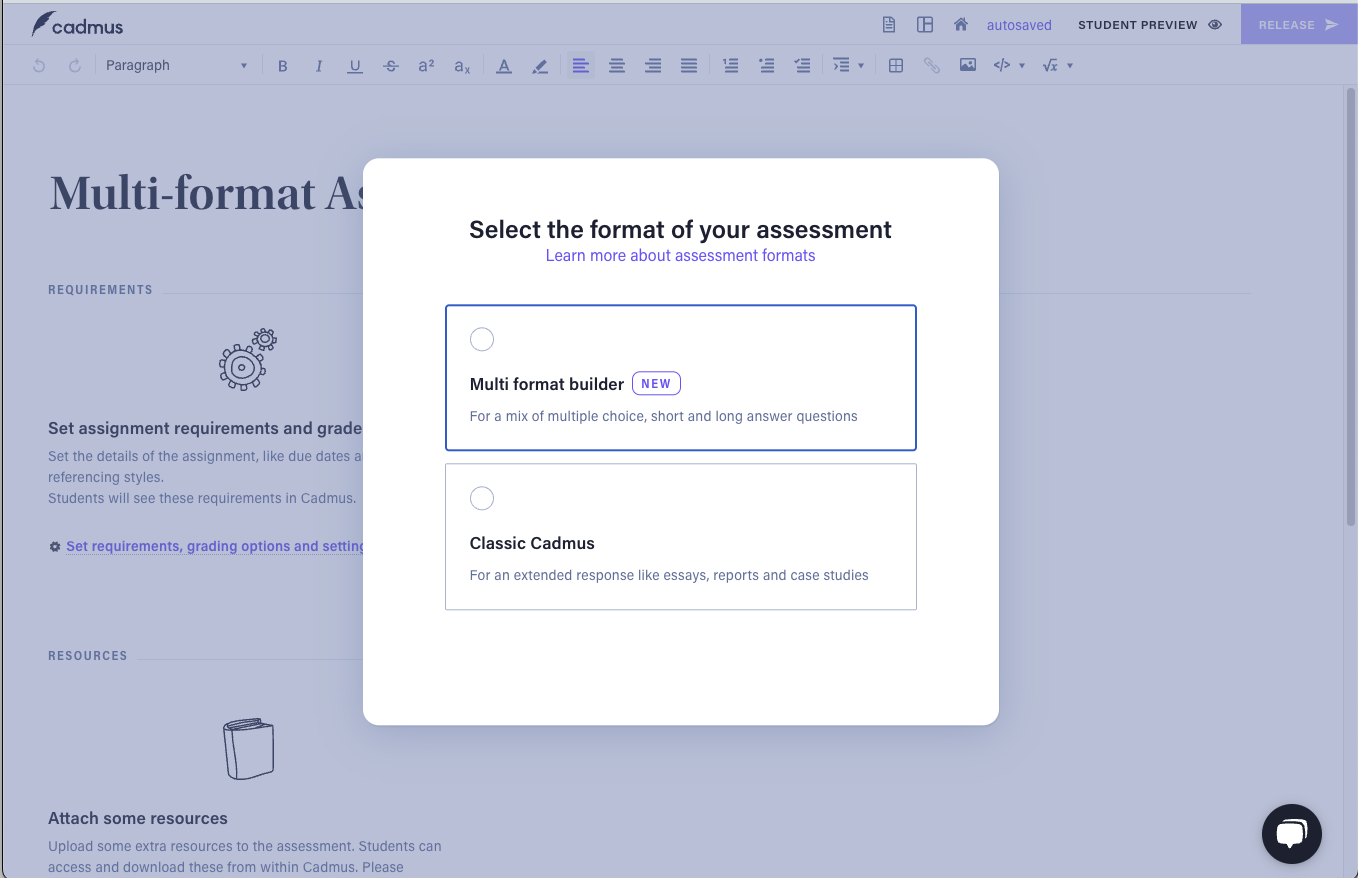Open Set requirements, grading options link
Screen dimensions: 1358x878
(215, 546)
